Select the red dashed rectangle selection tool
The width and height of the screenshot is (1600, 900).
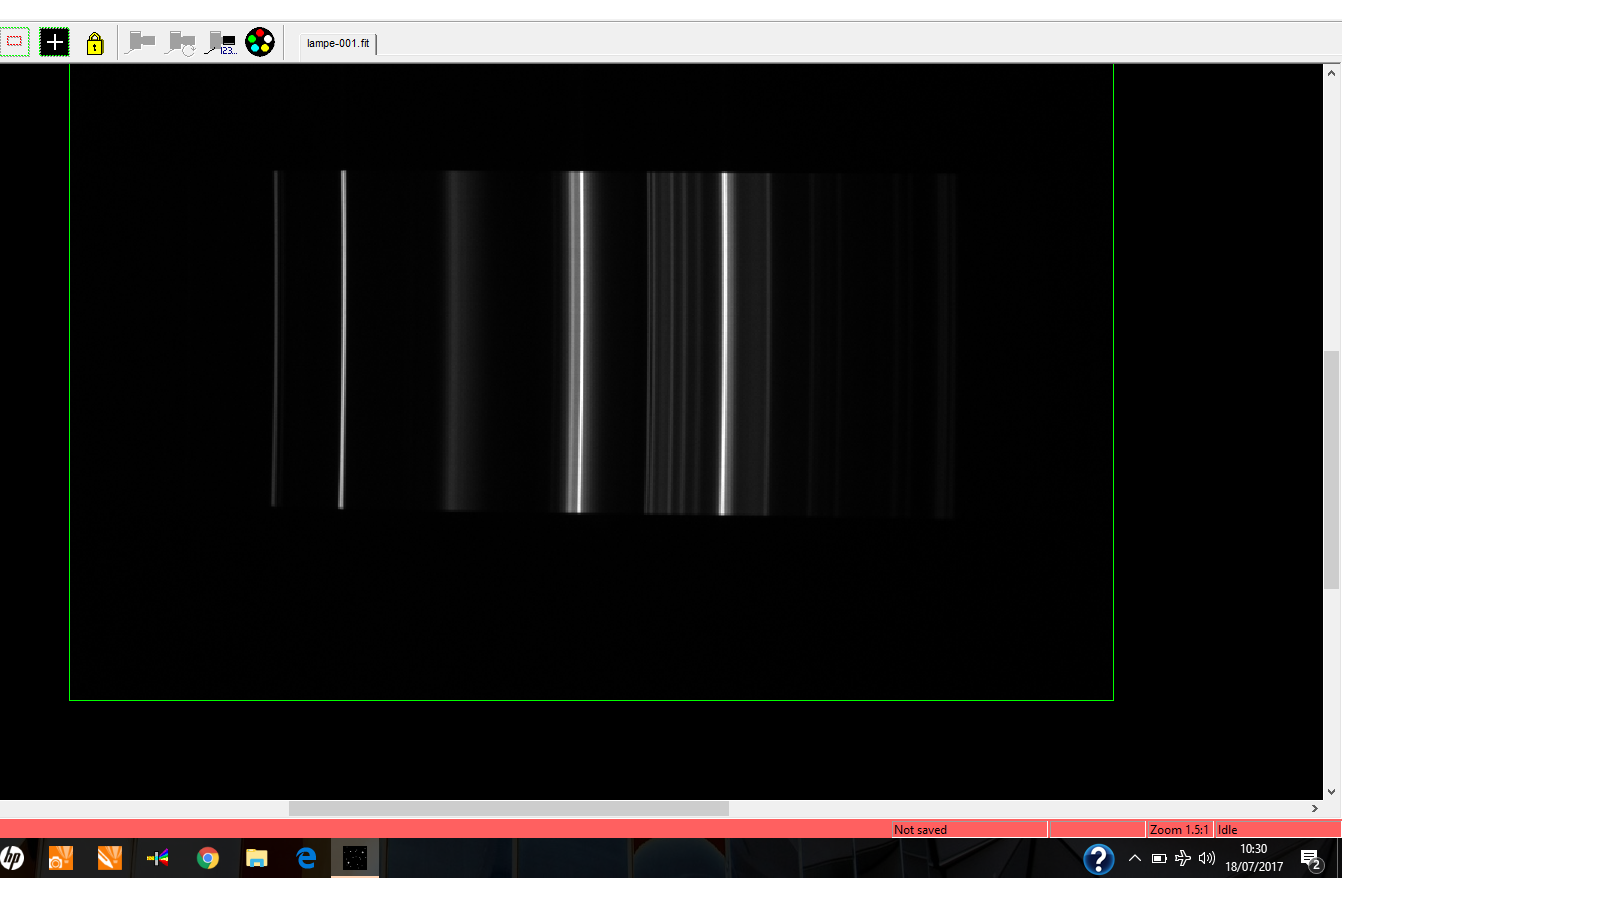tap(15, 42)
